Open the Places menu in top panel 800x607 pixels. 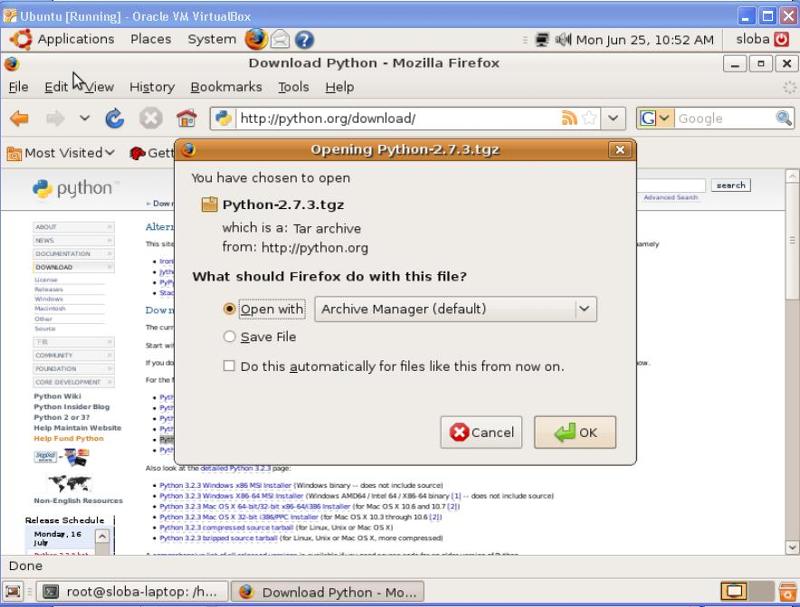(151, 39)
